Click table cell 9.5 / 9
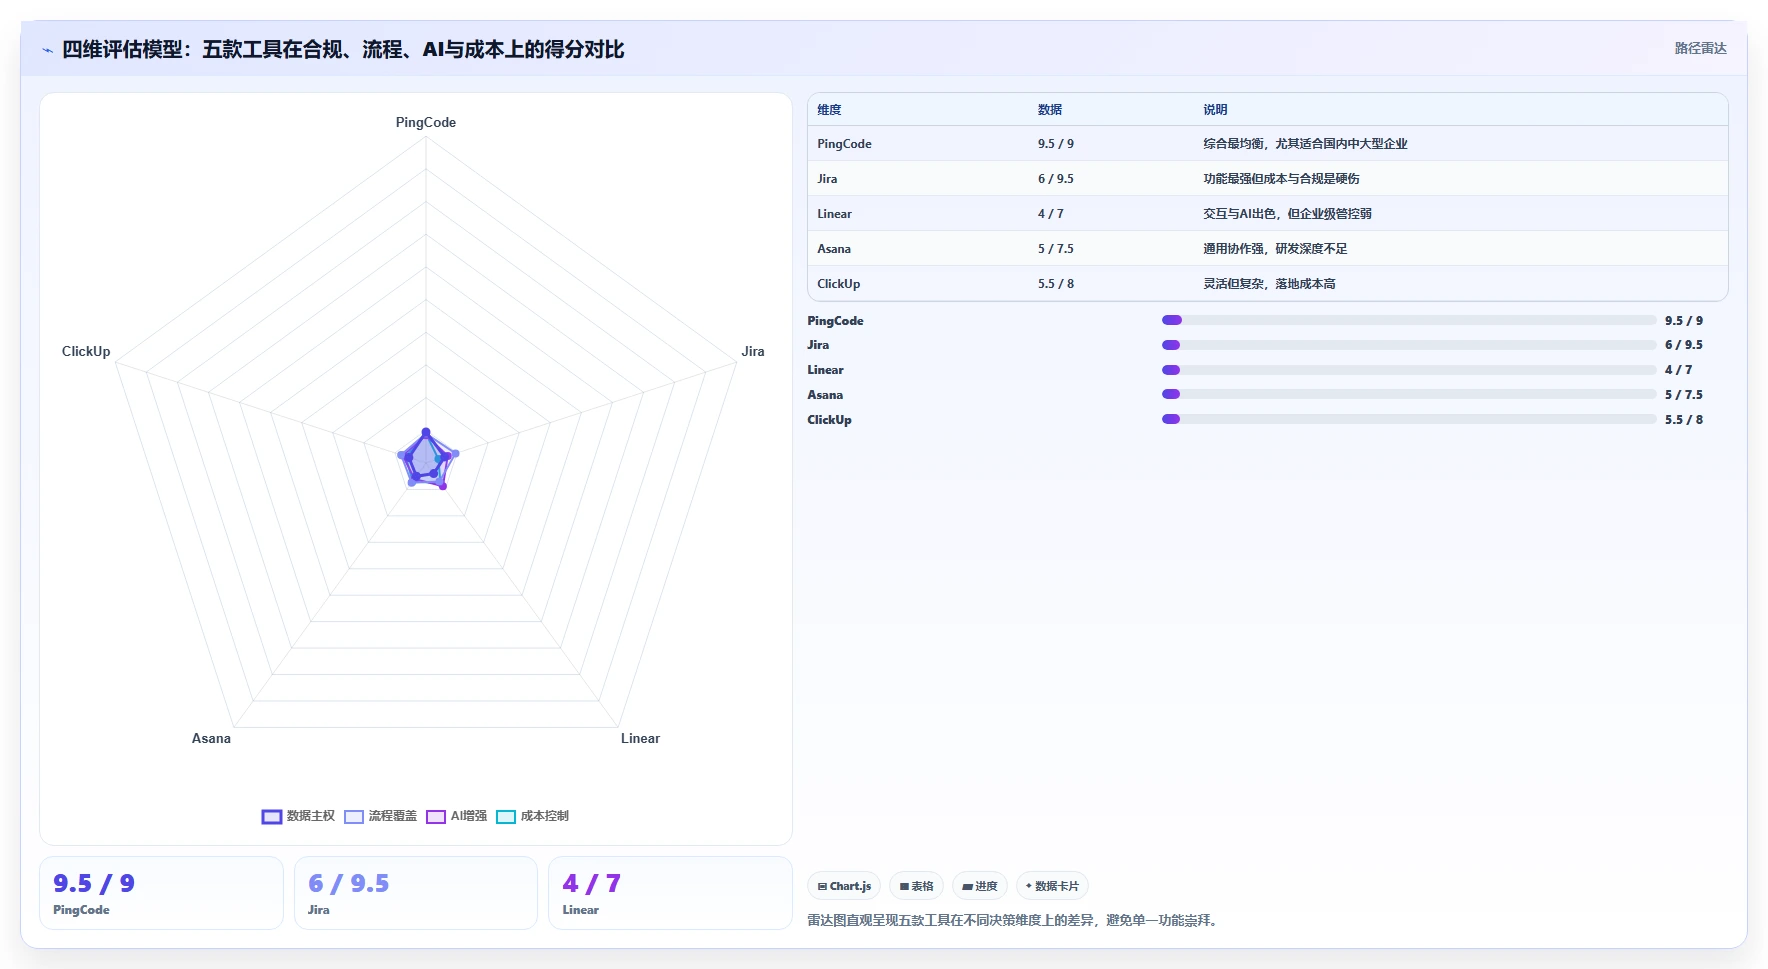 click(x=1056, y=144)
